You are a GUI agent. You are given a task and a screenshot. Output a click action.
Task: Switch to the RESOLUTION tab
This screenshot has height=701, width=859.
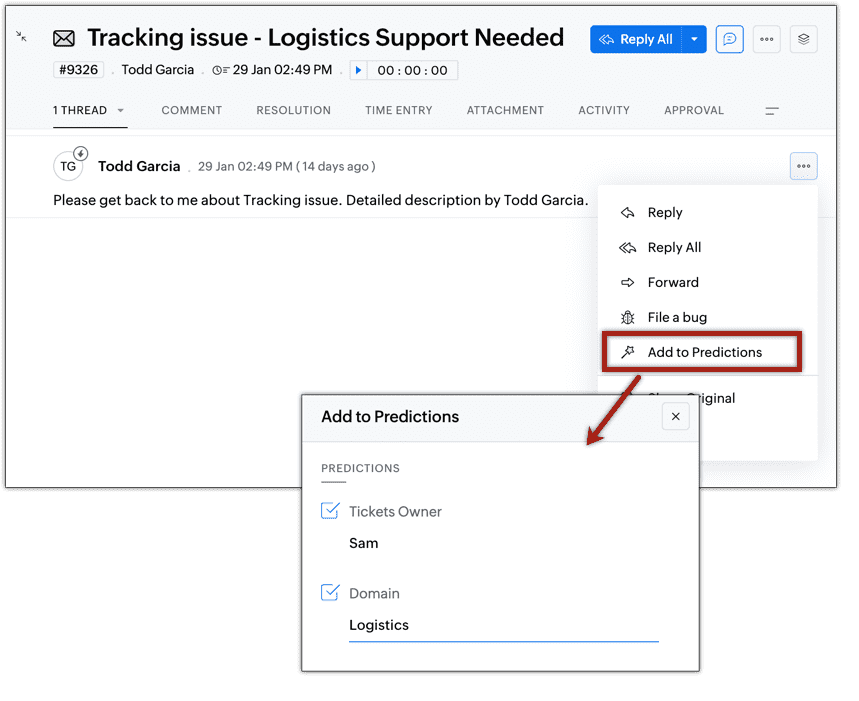coord(293,110)
